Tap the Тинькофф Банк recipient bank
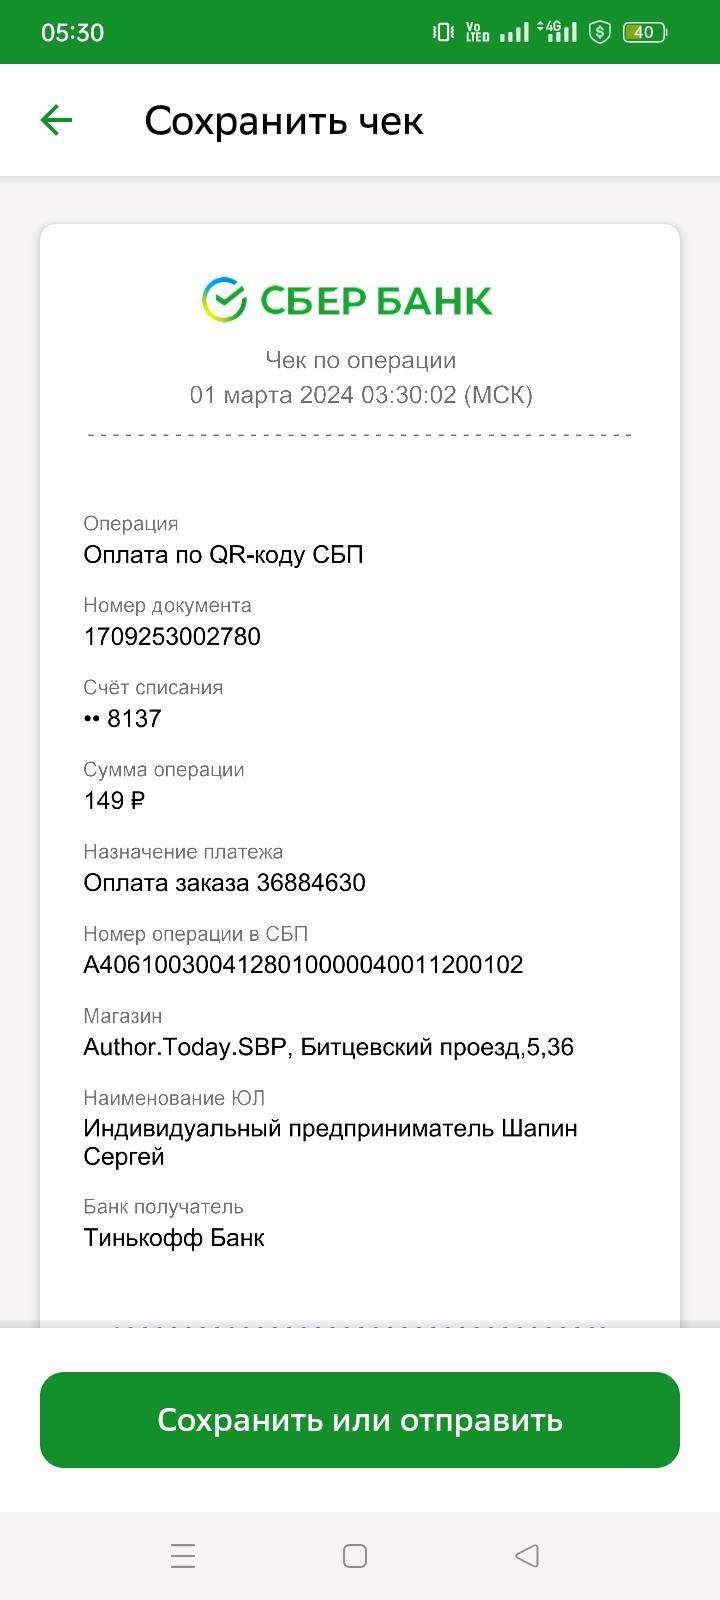The width and height of the screenshot is (720, 1600). click(x=174, y=1238)
